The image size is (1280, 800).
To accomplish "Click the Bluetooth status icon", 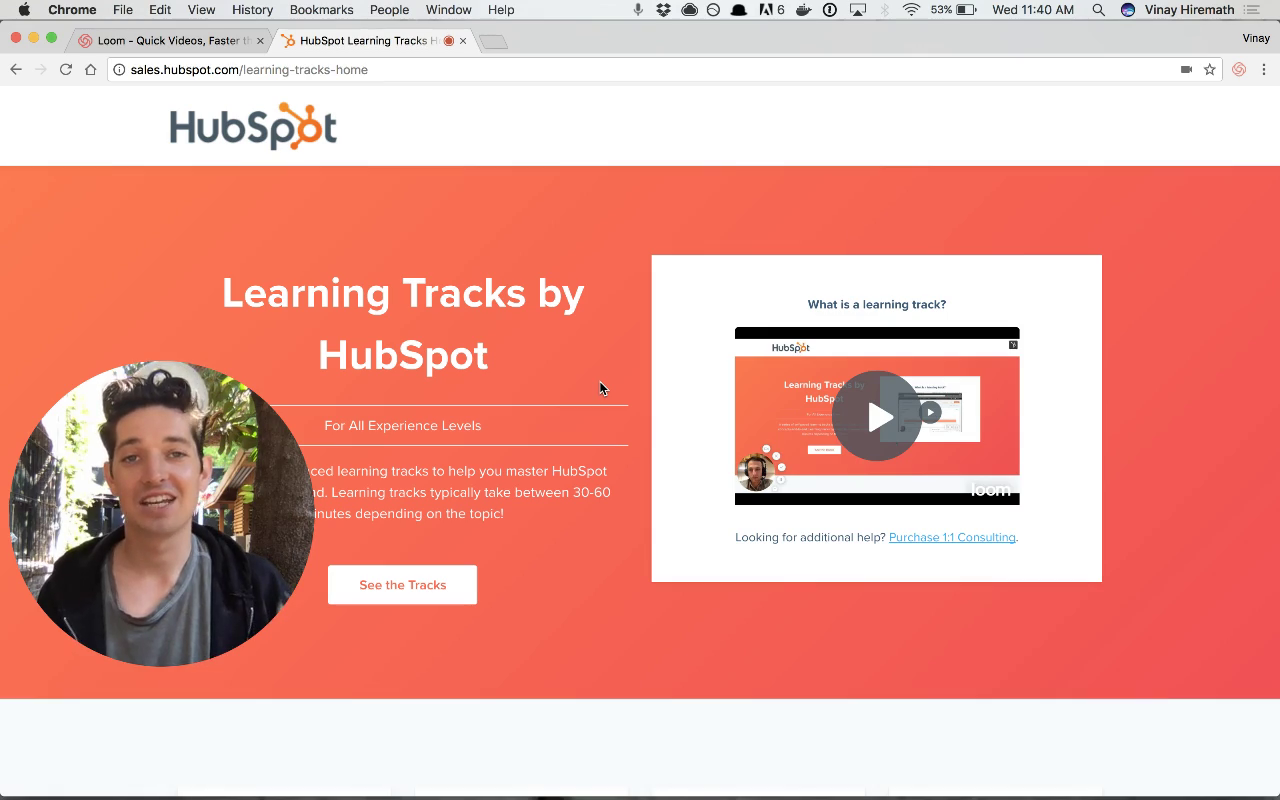I will [x=884, y=10].
